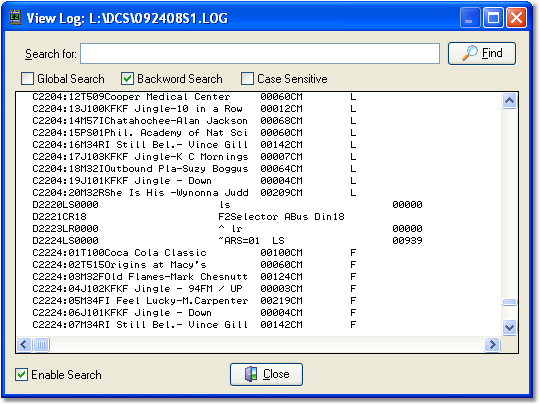Click the door icon on Close button
Screen dimensions: 540x405
click(251, 374)
